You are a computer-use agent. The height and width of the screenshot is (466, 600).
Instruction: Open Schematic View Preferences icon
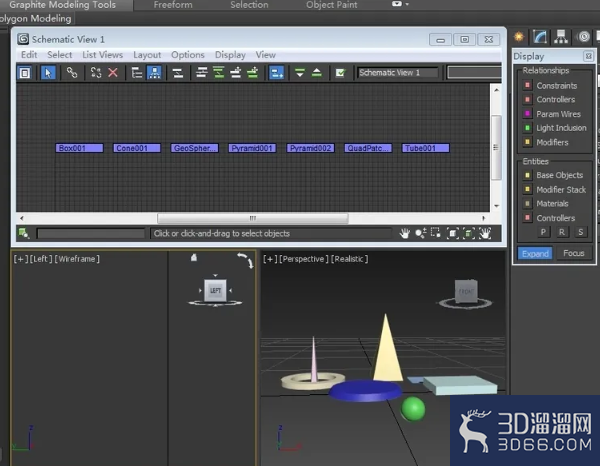[340, 73]
